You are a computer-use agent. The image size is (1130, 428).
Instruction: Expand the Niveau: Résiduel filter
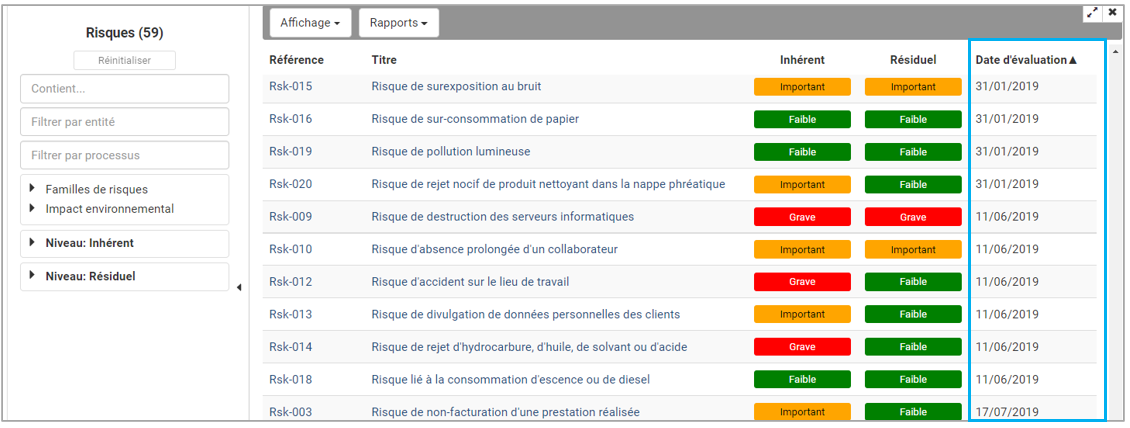click(x=32, y=276)
